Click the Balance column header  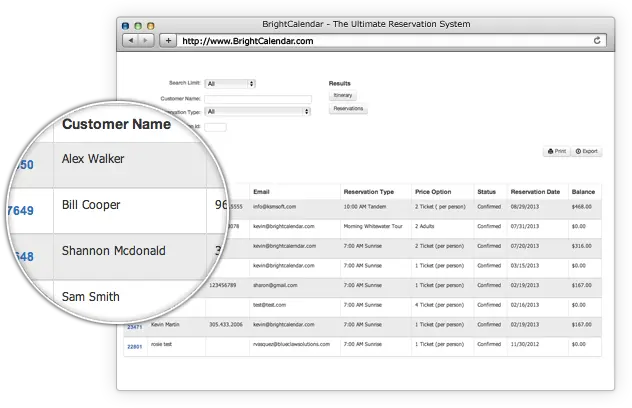point(583,191)
